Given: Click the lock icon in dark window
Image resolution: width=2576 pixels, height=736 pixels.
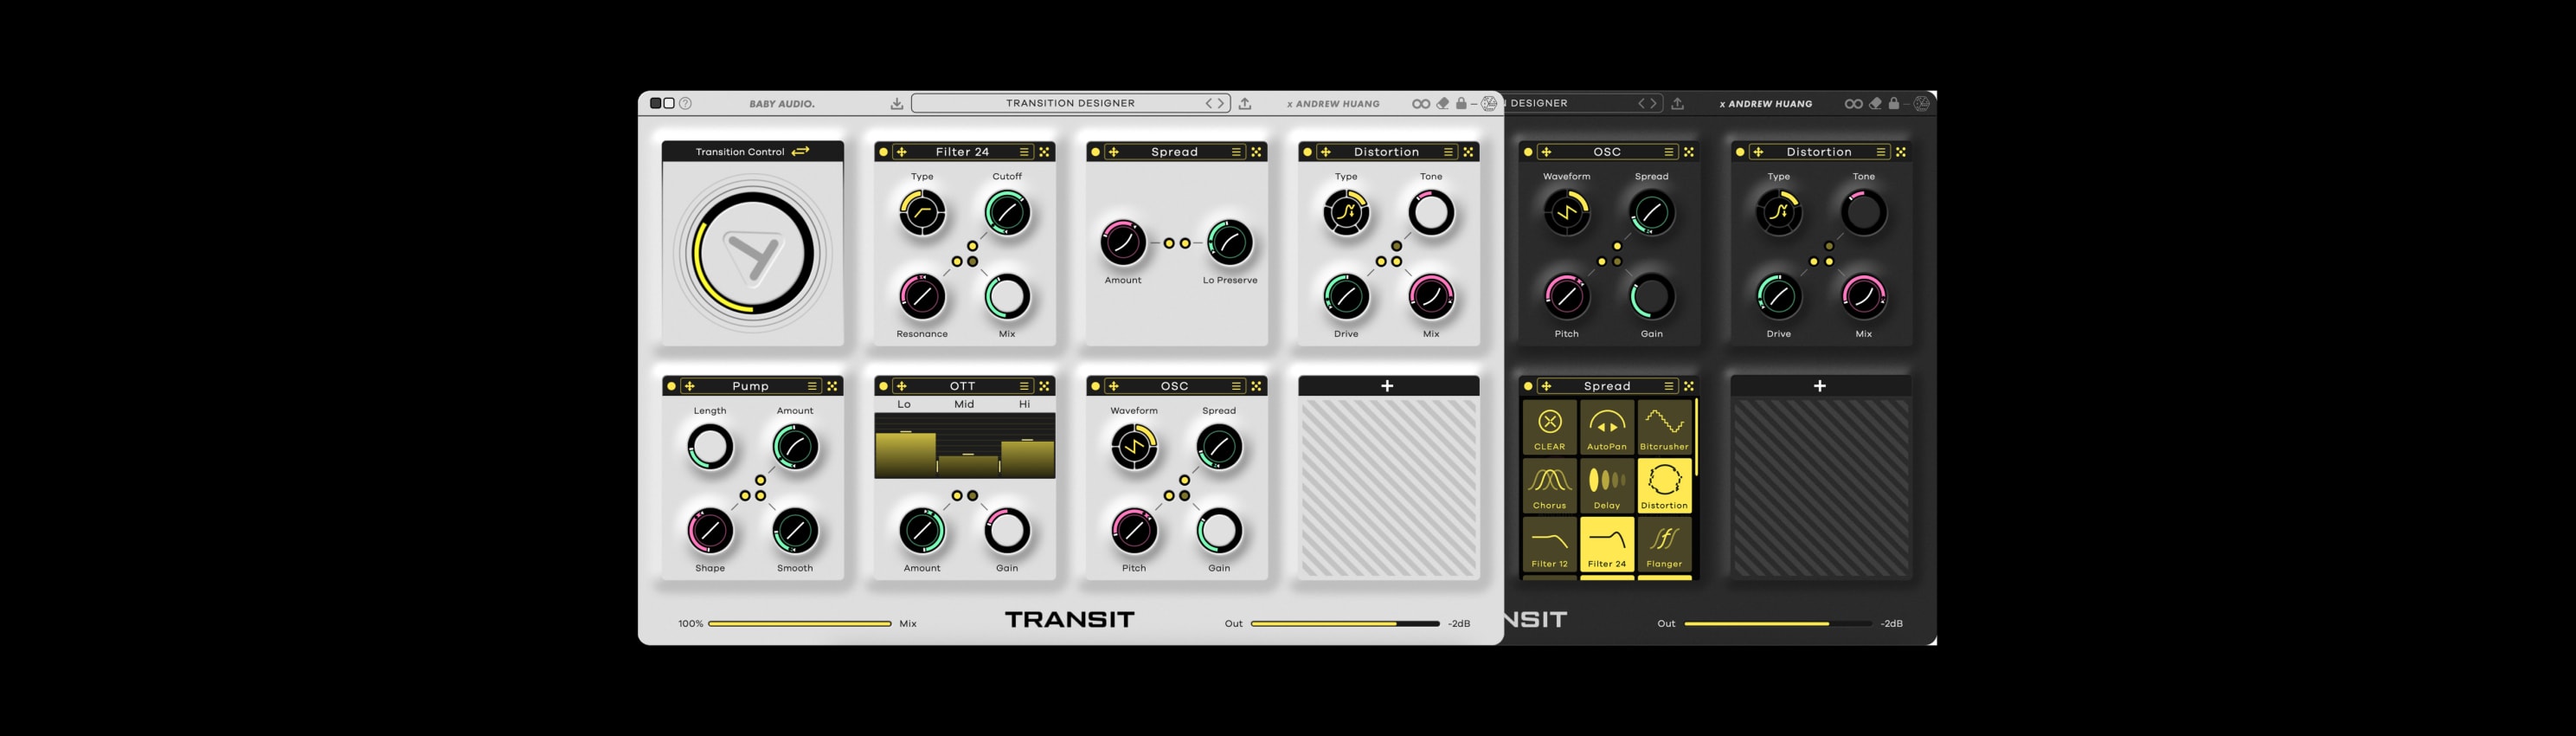Looking at the screenshot, I should pyautogui.click(x=1894, y=103).
